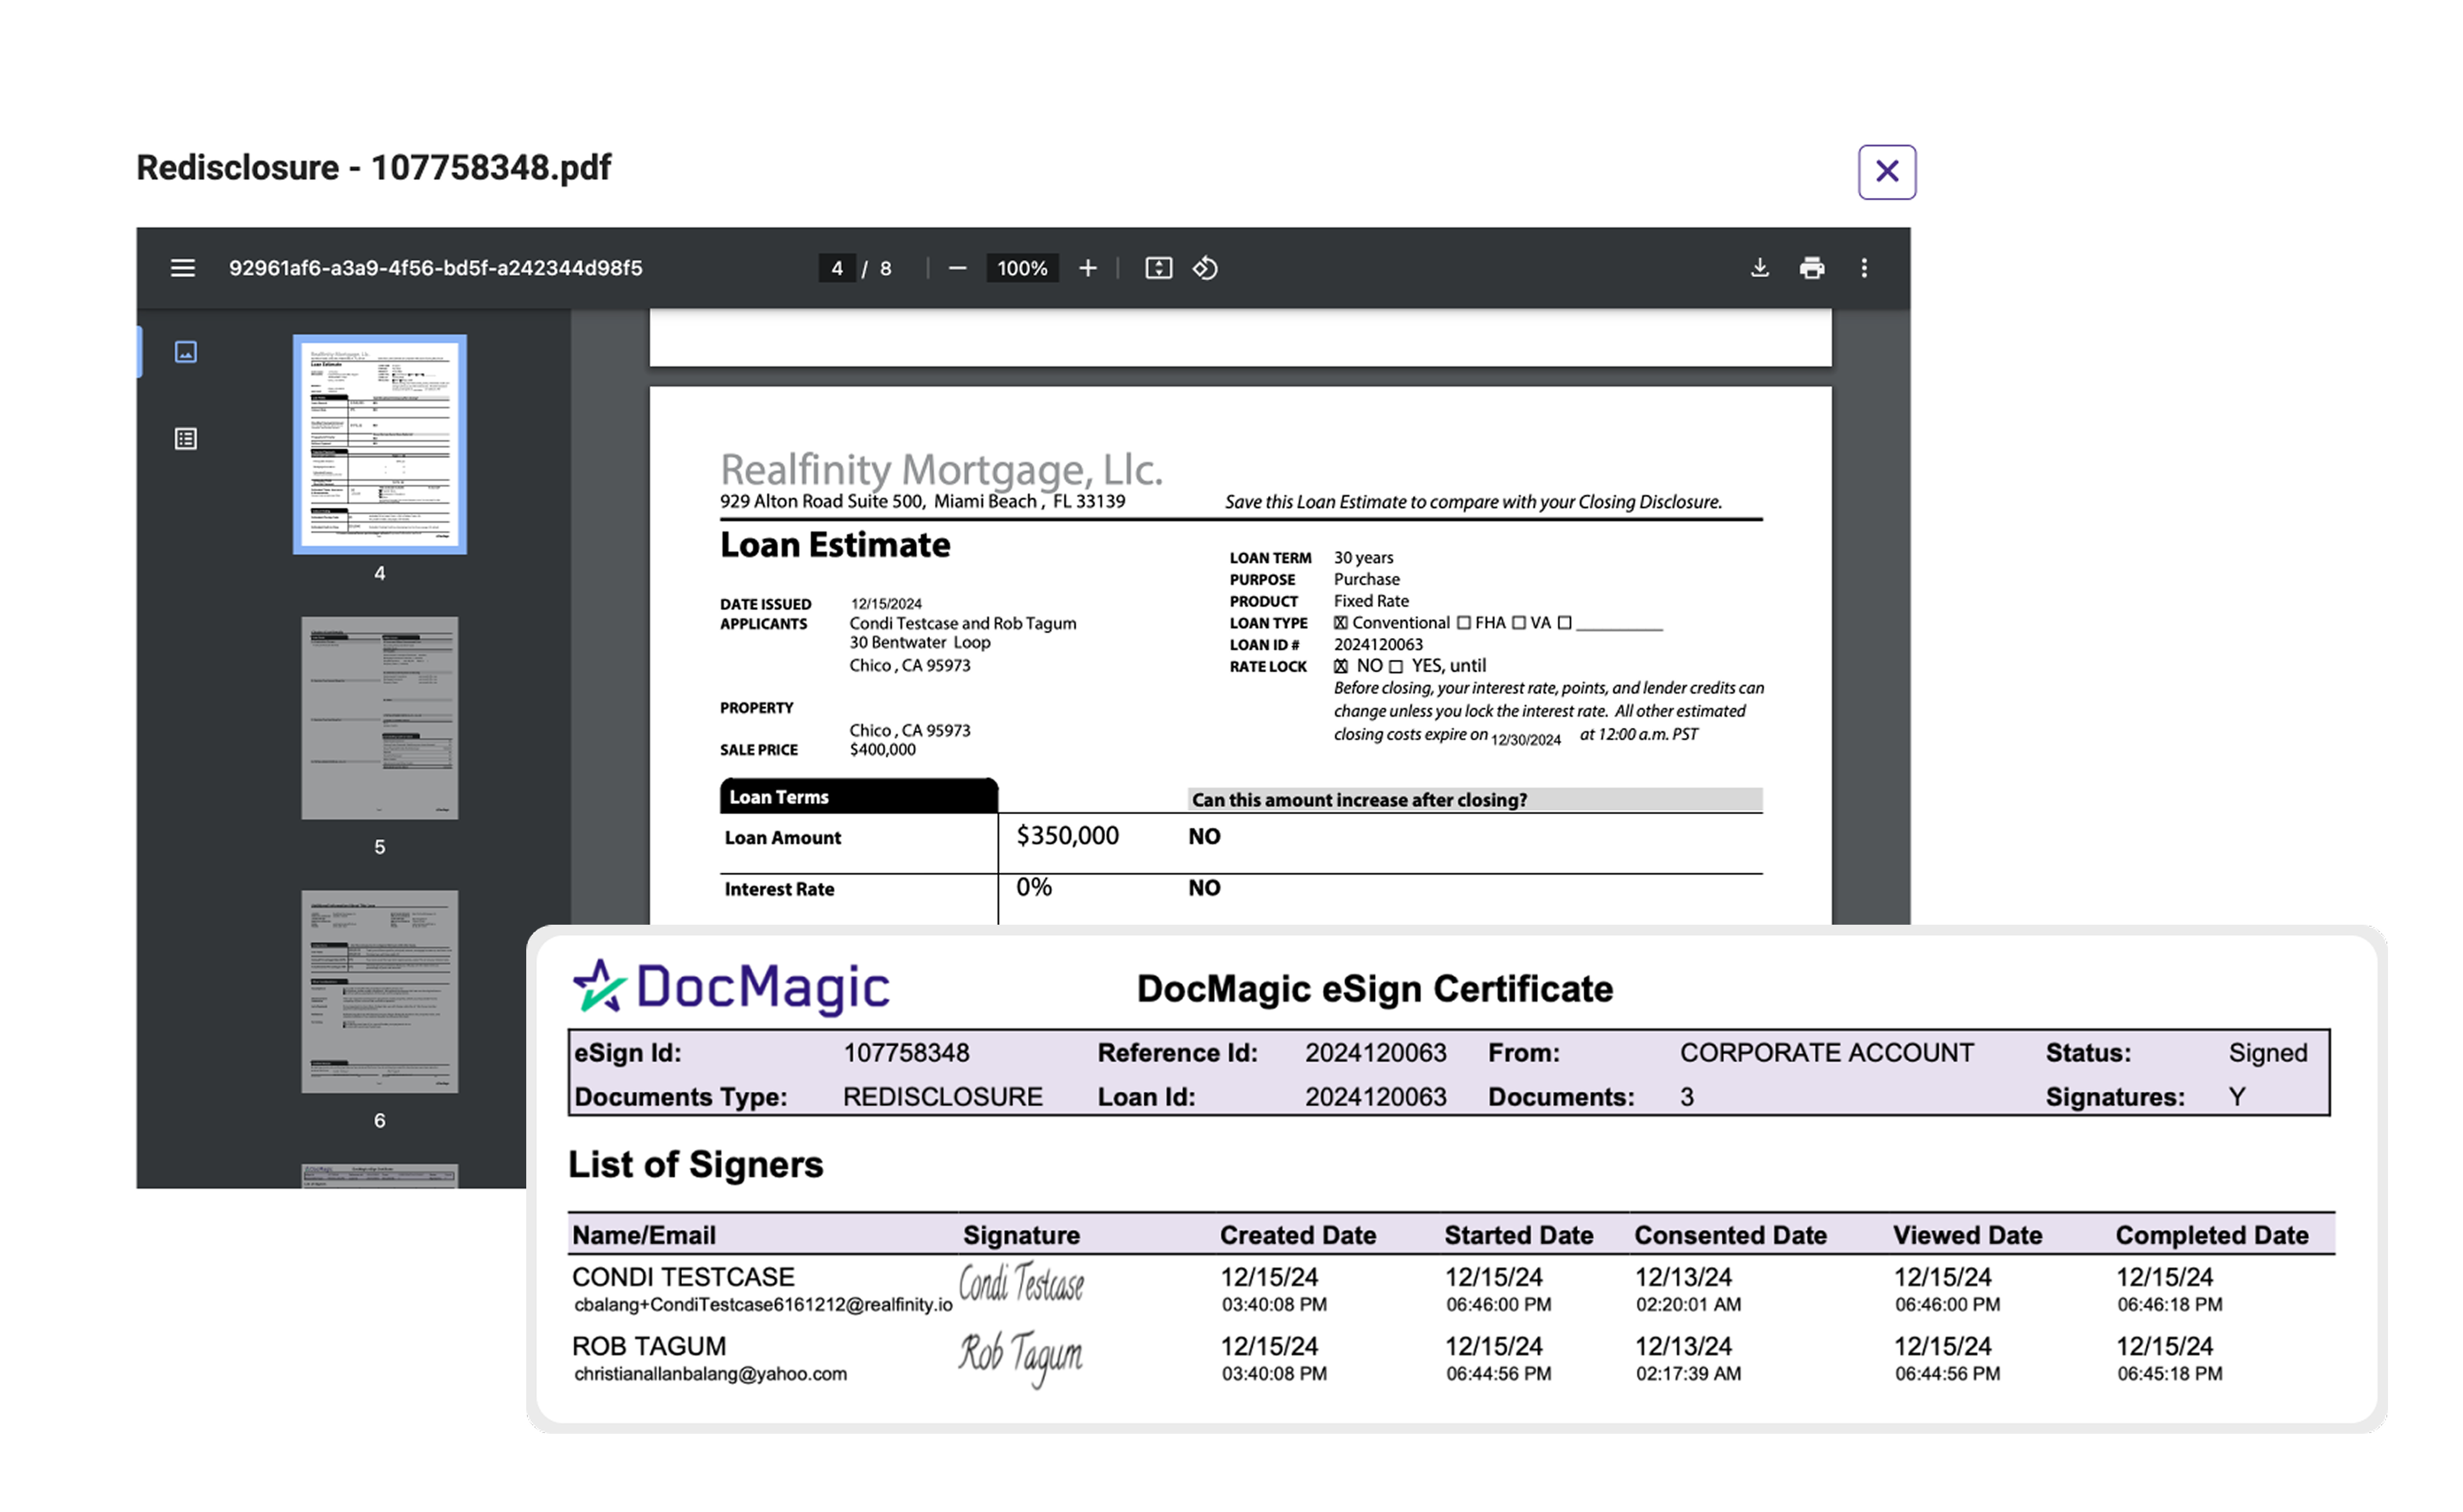Screen dimensions: 2463x1512
Task: Close the Redisclosure PDF dialog
Action: tap(1887, 172)
